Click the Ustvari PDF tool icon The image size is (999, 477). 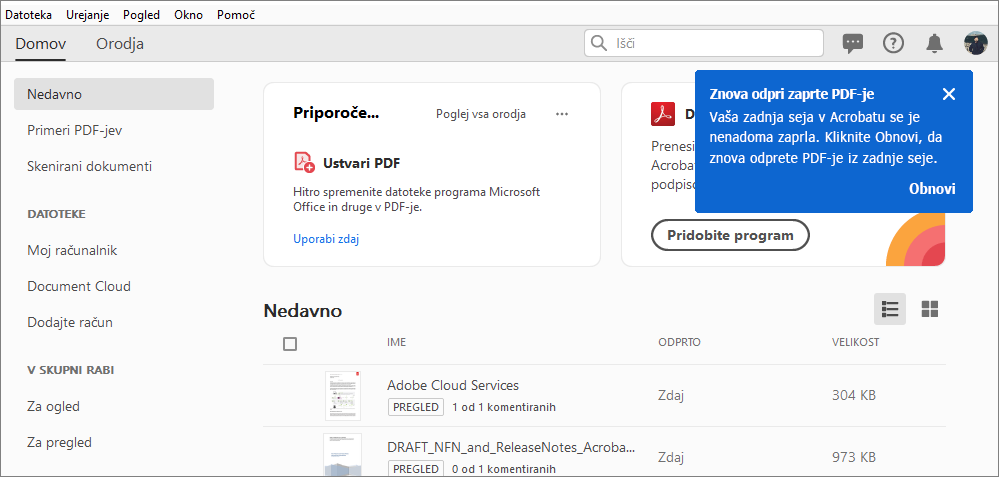[304, 162]
